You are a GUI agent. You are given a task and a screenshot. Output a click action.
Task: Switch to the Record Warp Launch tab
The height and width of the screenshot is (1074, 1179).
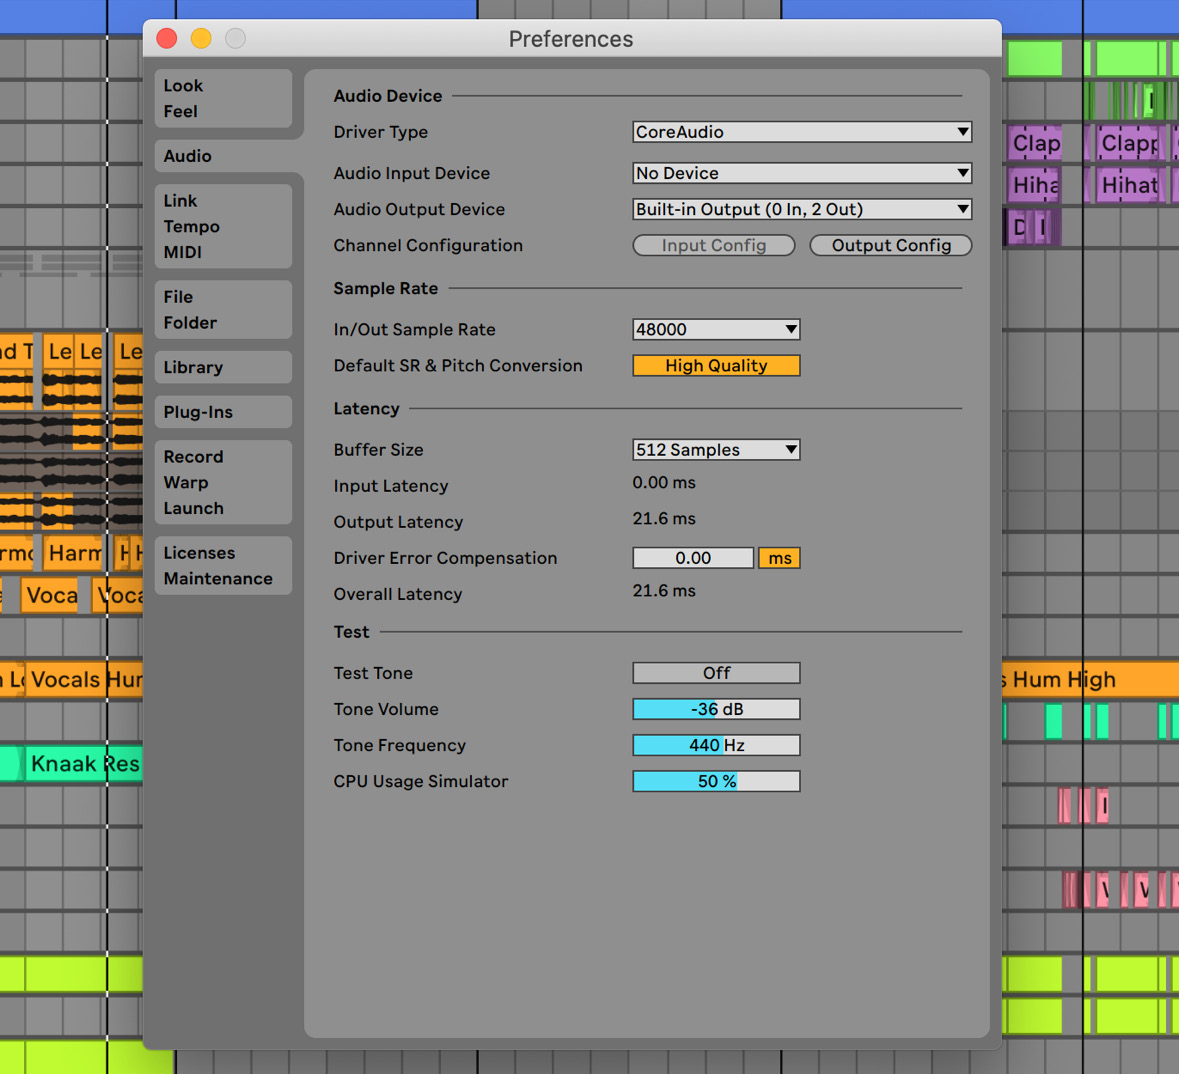tap(223, 482)
